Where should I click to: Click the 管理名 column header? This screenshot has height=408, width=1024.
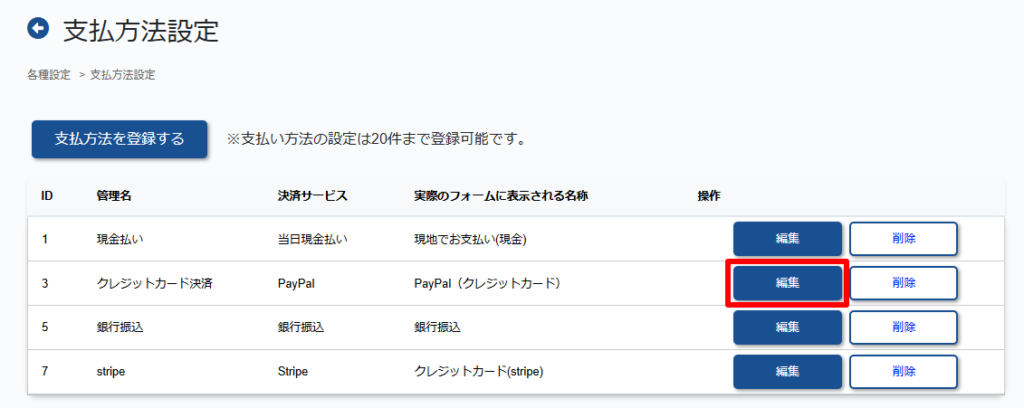[x=114, y=196]
